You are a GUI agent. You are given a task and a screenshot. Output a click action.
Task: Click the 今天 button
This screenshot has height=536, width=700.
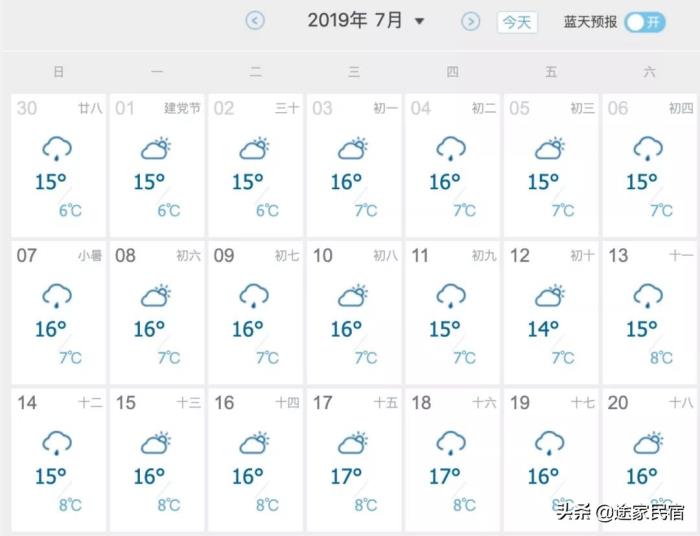(x=517, y=22)
